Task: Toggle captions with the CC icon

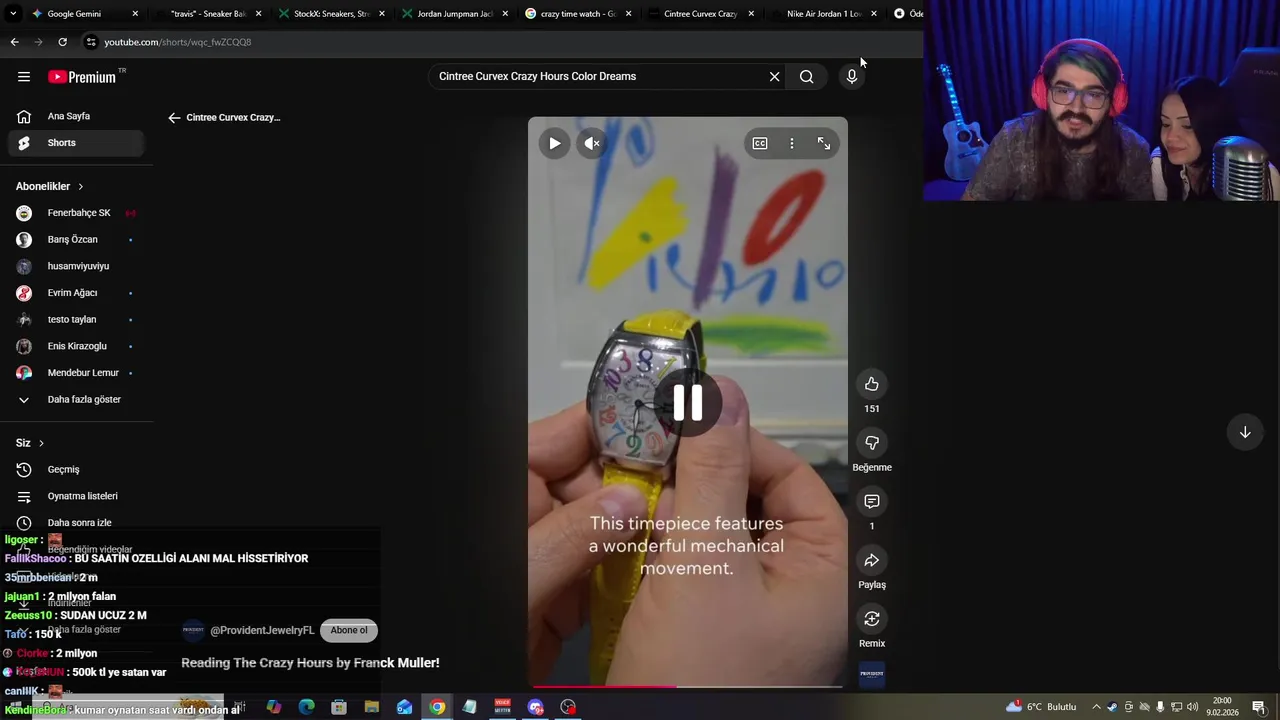Action: [x=760, y=143]
